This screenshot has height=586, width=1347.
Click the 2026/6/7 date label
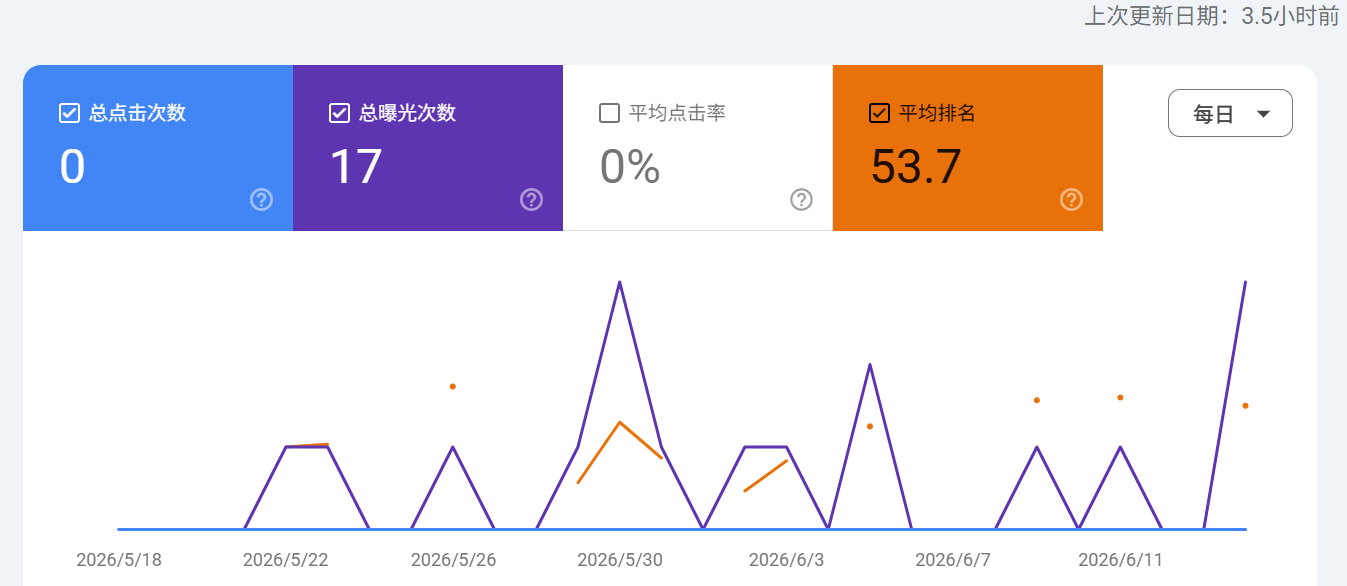point(953,559)
